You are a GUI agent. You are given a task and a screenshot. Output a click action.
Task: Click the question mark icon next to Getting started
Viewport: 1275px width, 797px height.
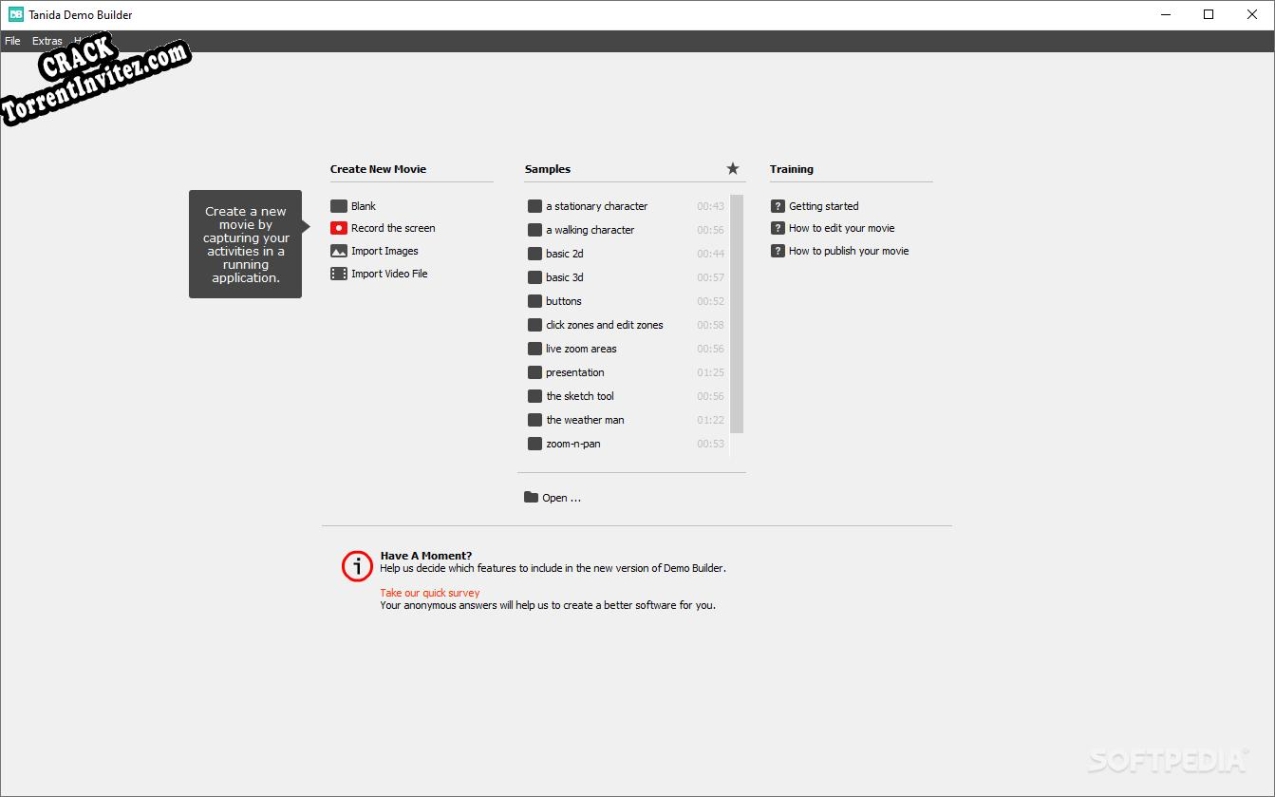point(778,205)
